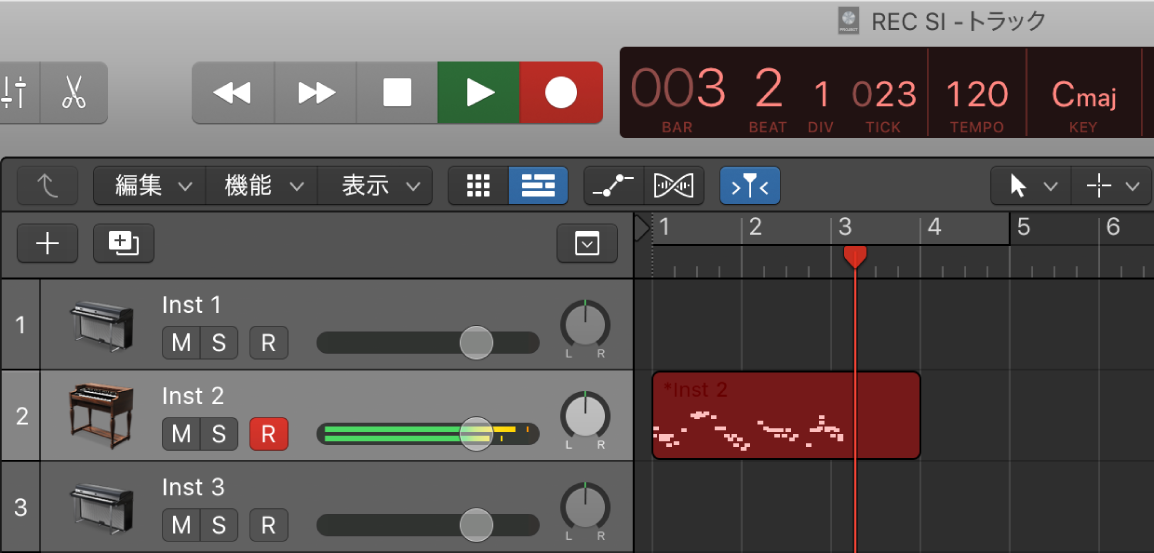Click the Inst 1 pan knob

point(585,325)
